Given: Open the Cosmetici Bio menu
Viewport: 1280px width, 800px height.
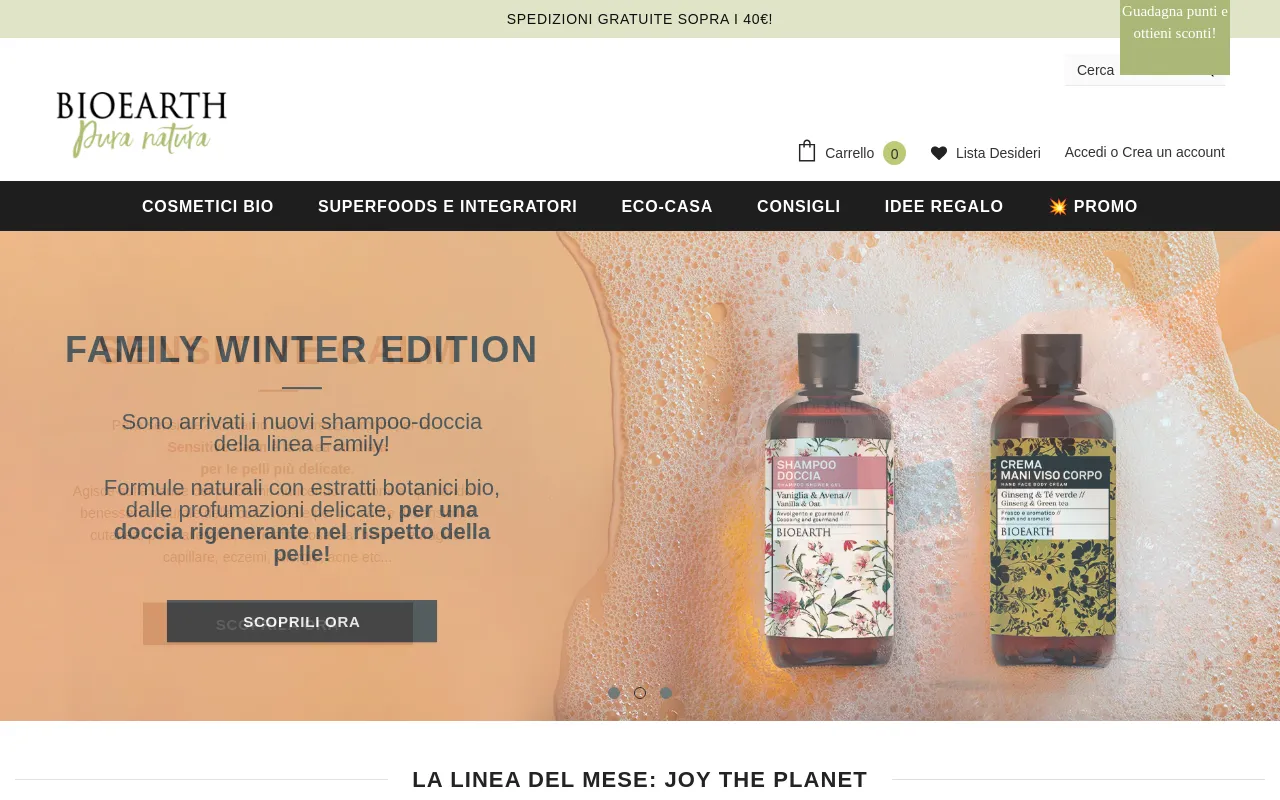Looking at the screenshot, I should [208, 206].
